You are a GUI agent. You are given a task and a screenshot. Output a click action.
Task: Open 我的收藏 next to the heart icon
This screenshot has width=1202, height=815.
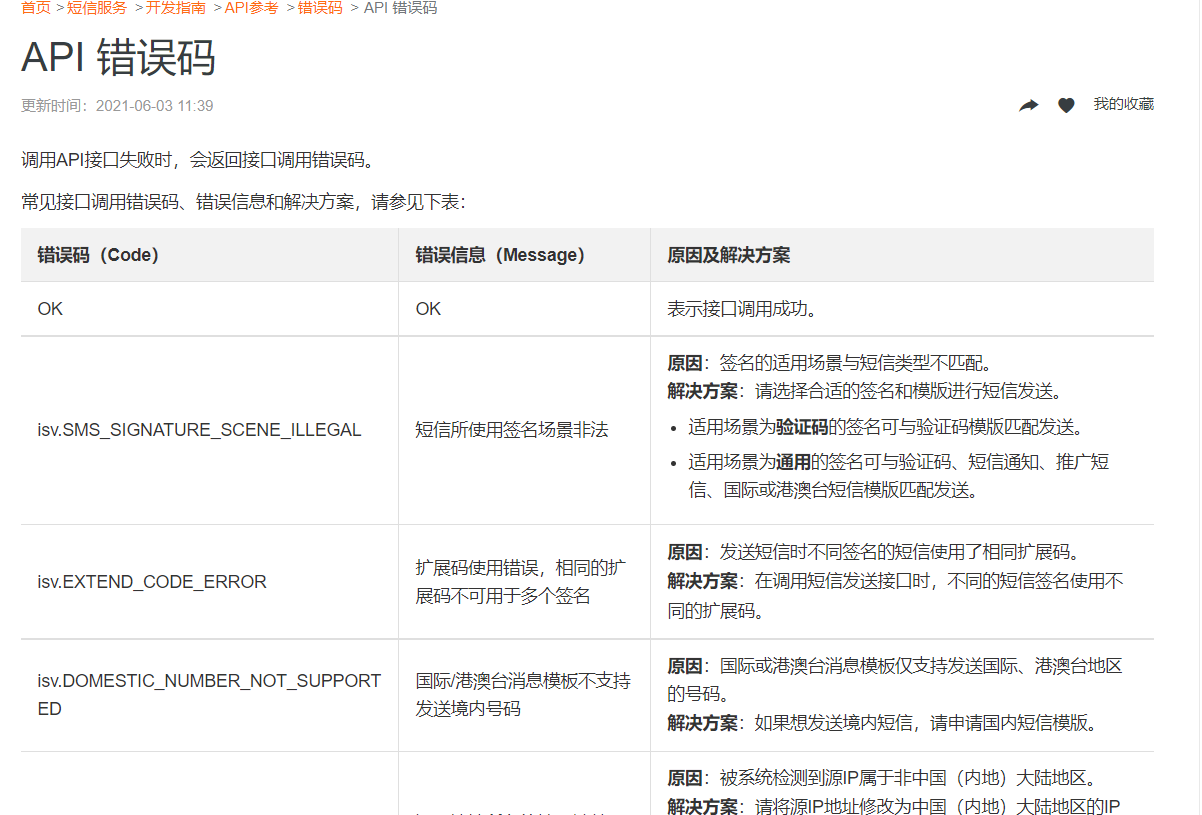click(x=1126, y=104)
